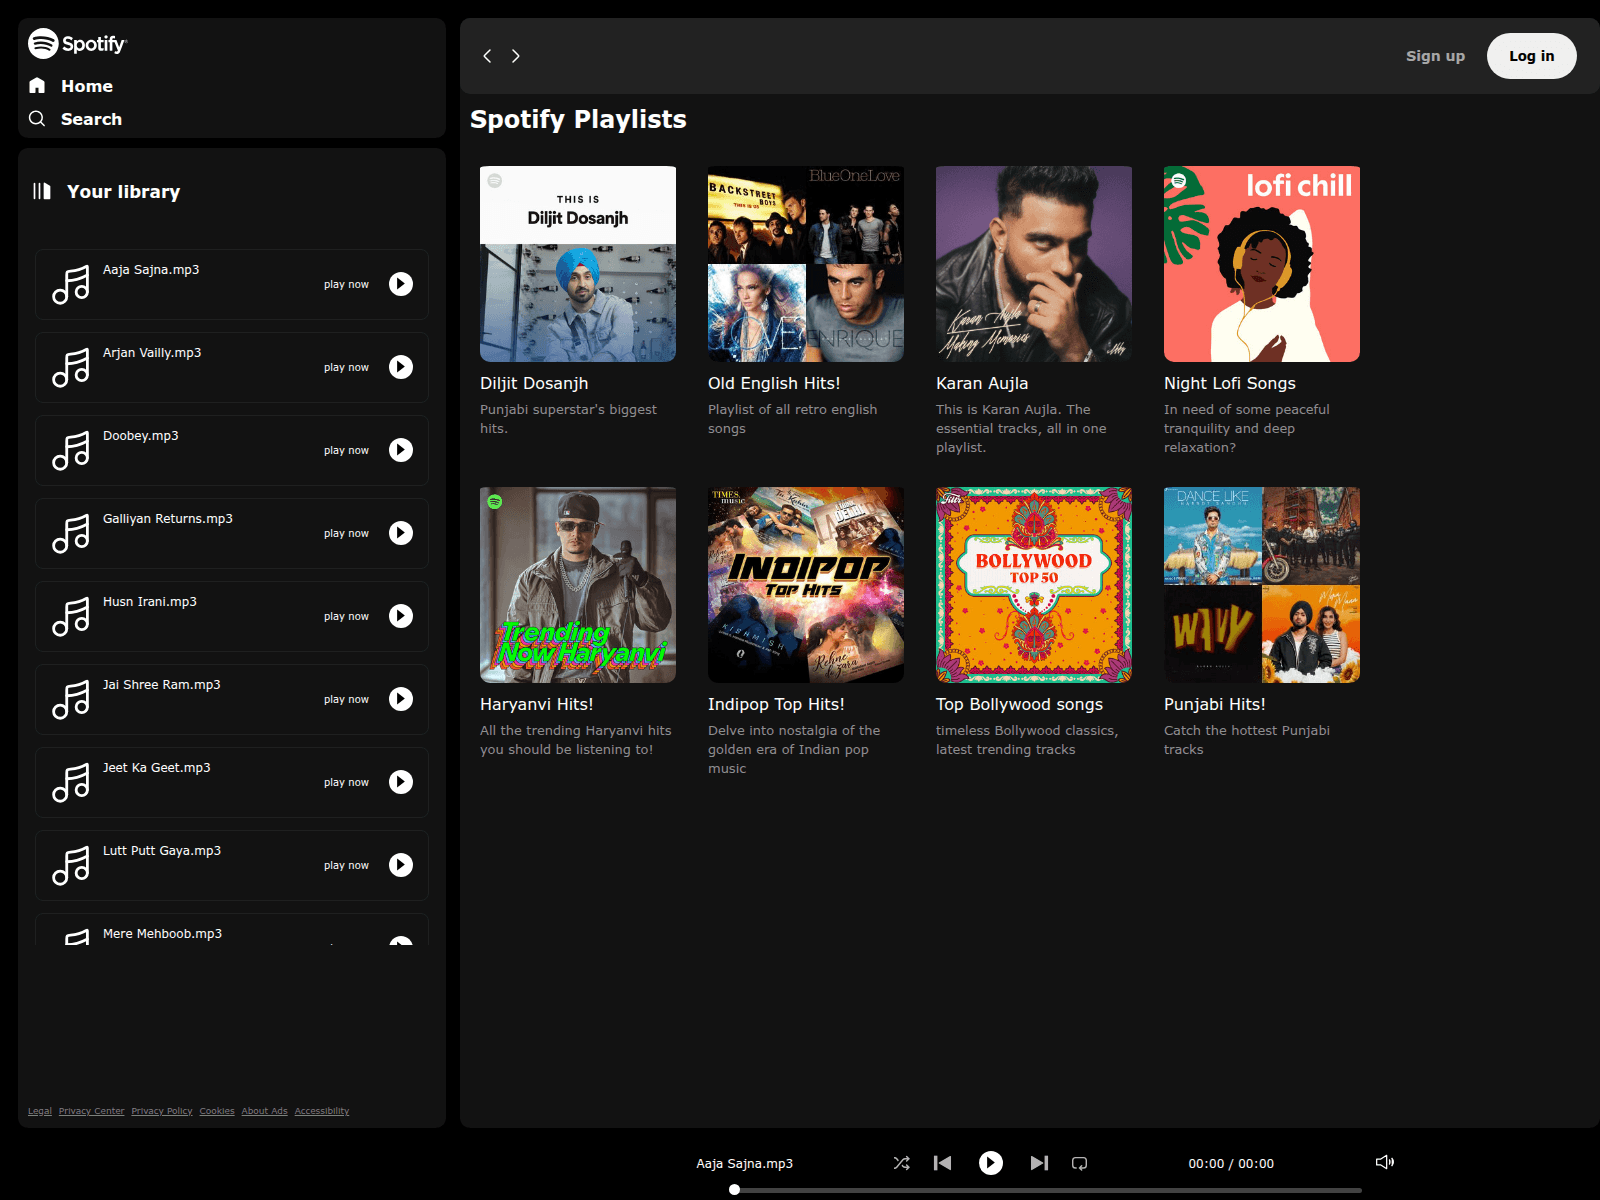Click the Spotify logo
This screenshot has height=1200, width=1600.
[78, 43]
